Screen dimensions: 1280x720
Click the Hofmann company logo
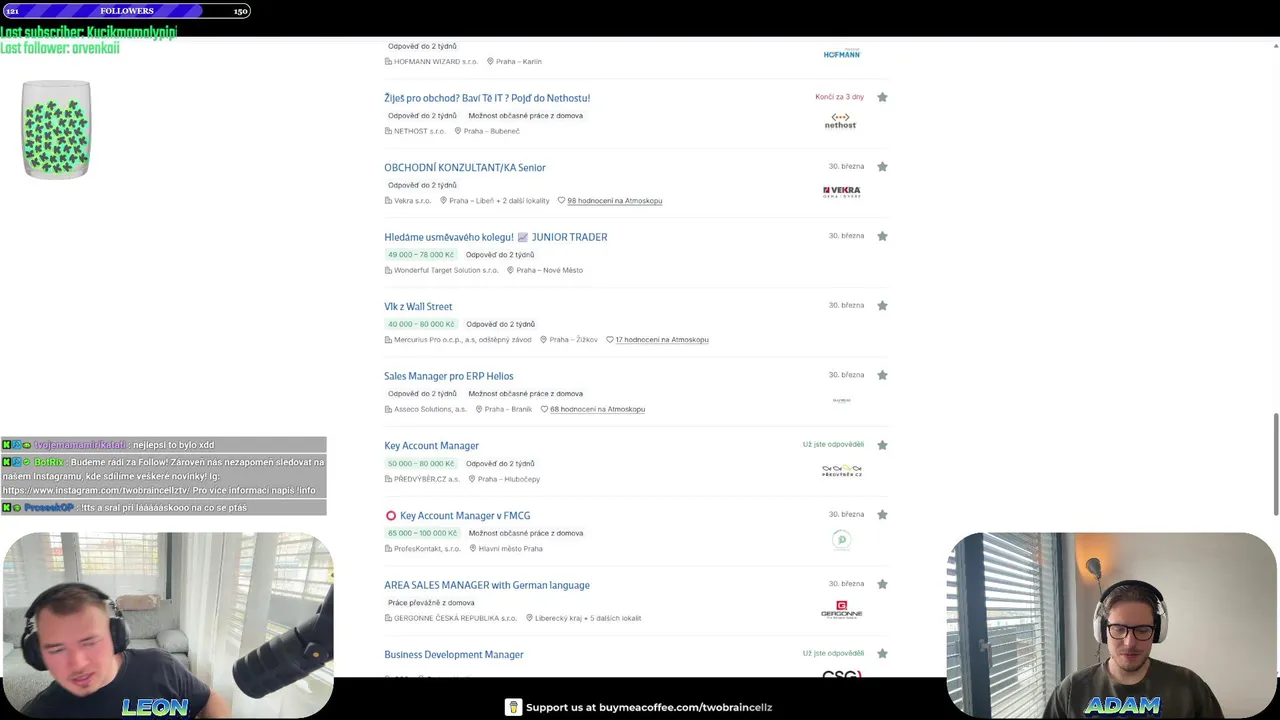(x=841, y=54)
